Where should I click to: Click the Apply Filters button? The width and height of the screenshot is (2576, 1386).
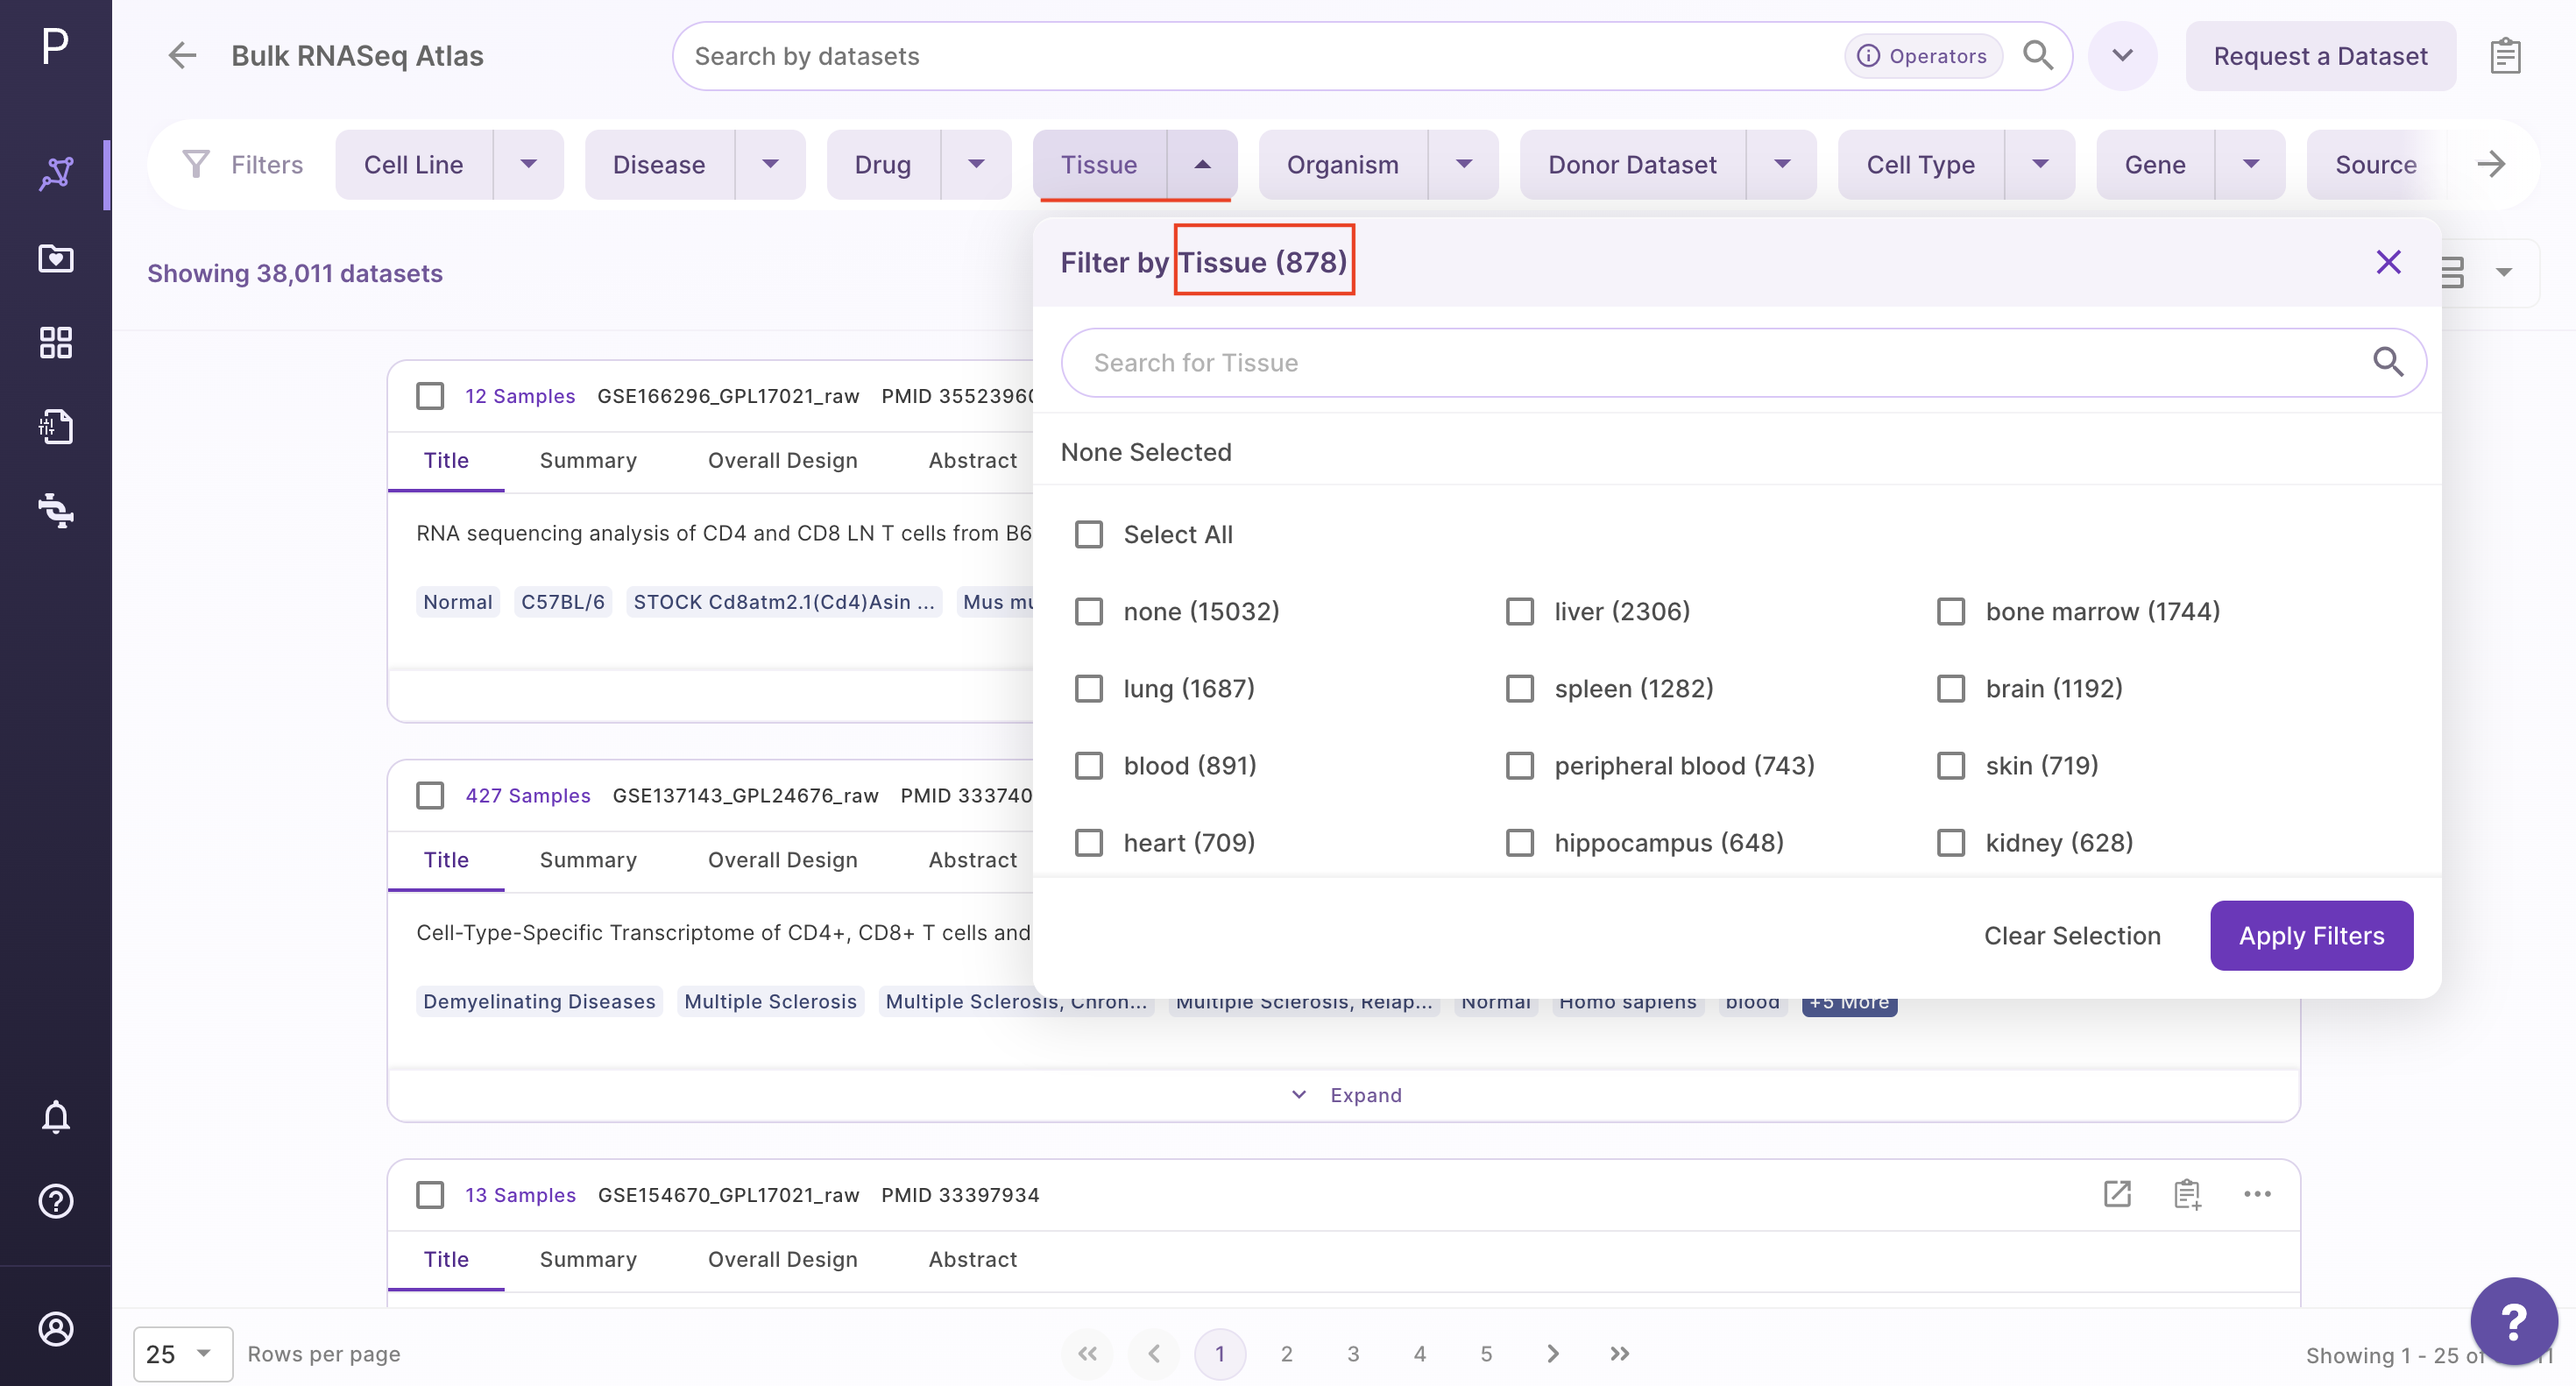pos(2311,936)
